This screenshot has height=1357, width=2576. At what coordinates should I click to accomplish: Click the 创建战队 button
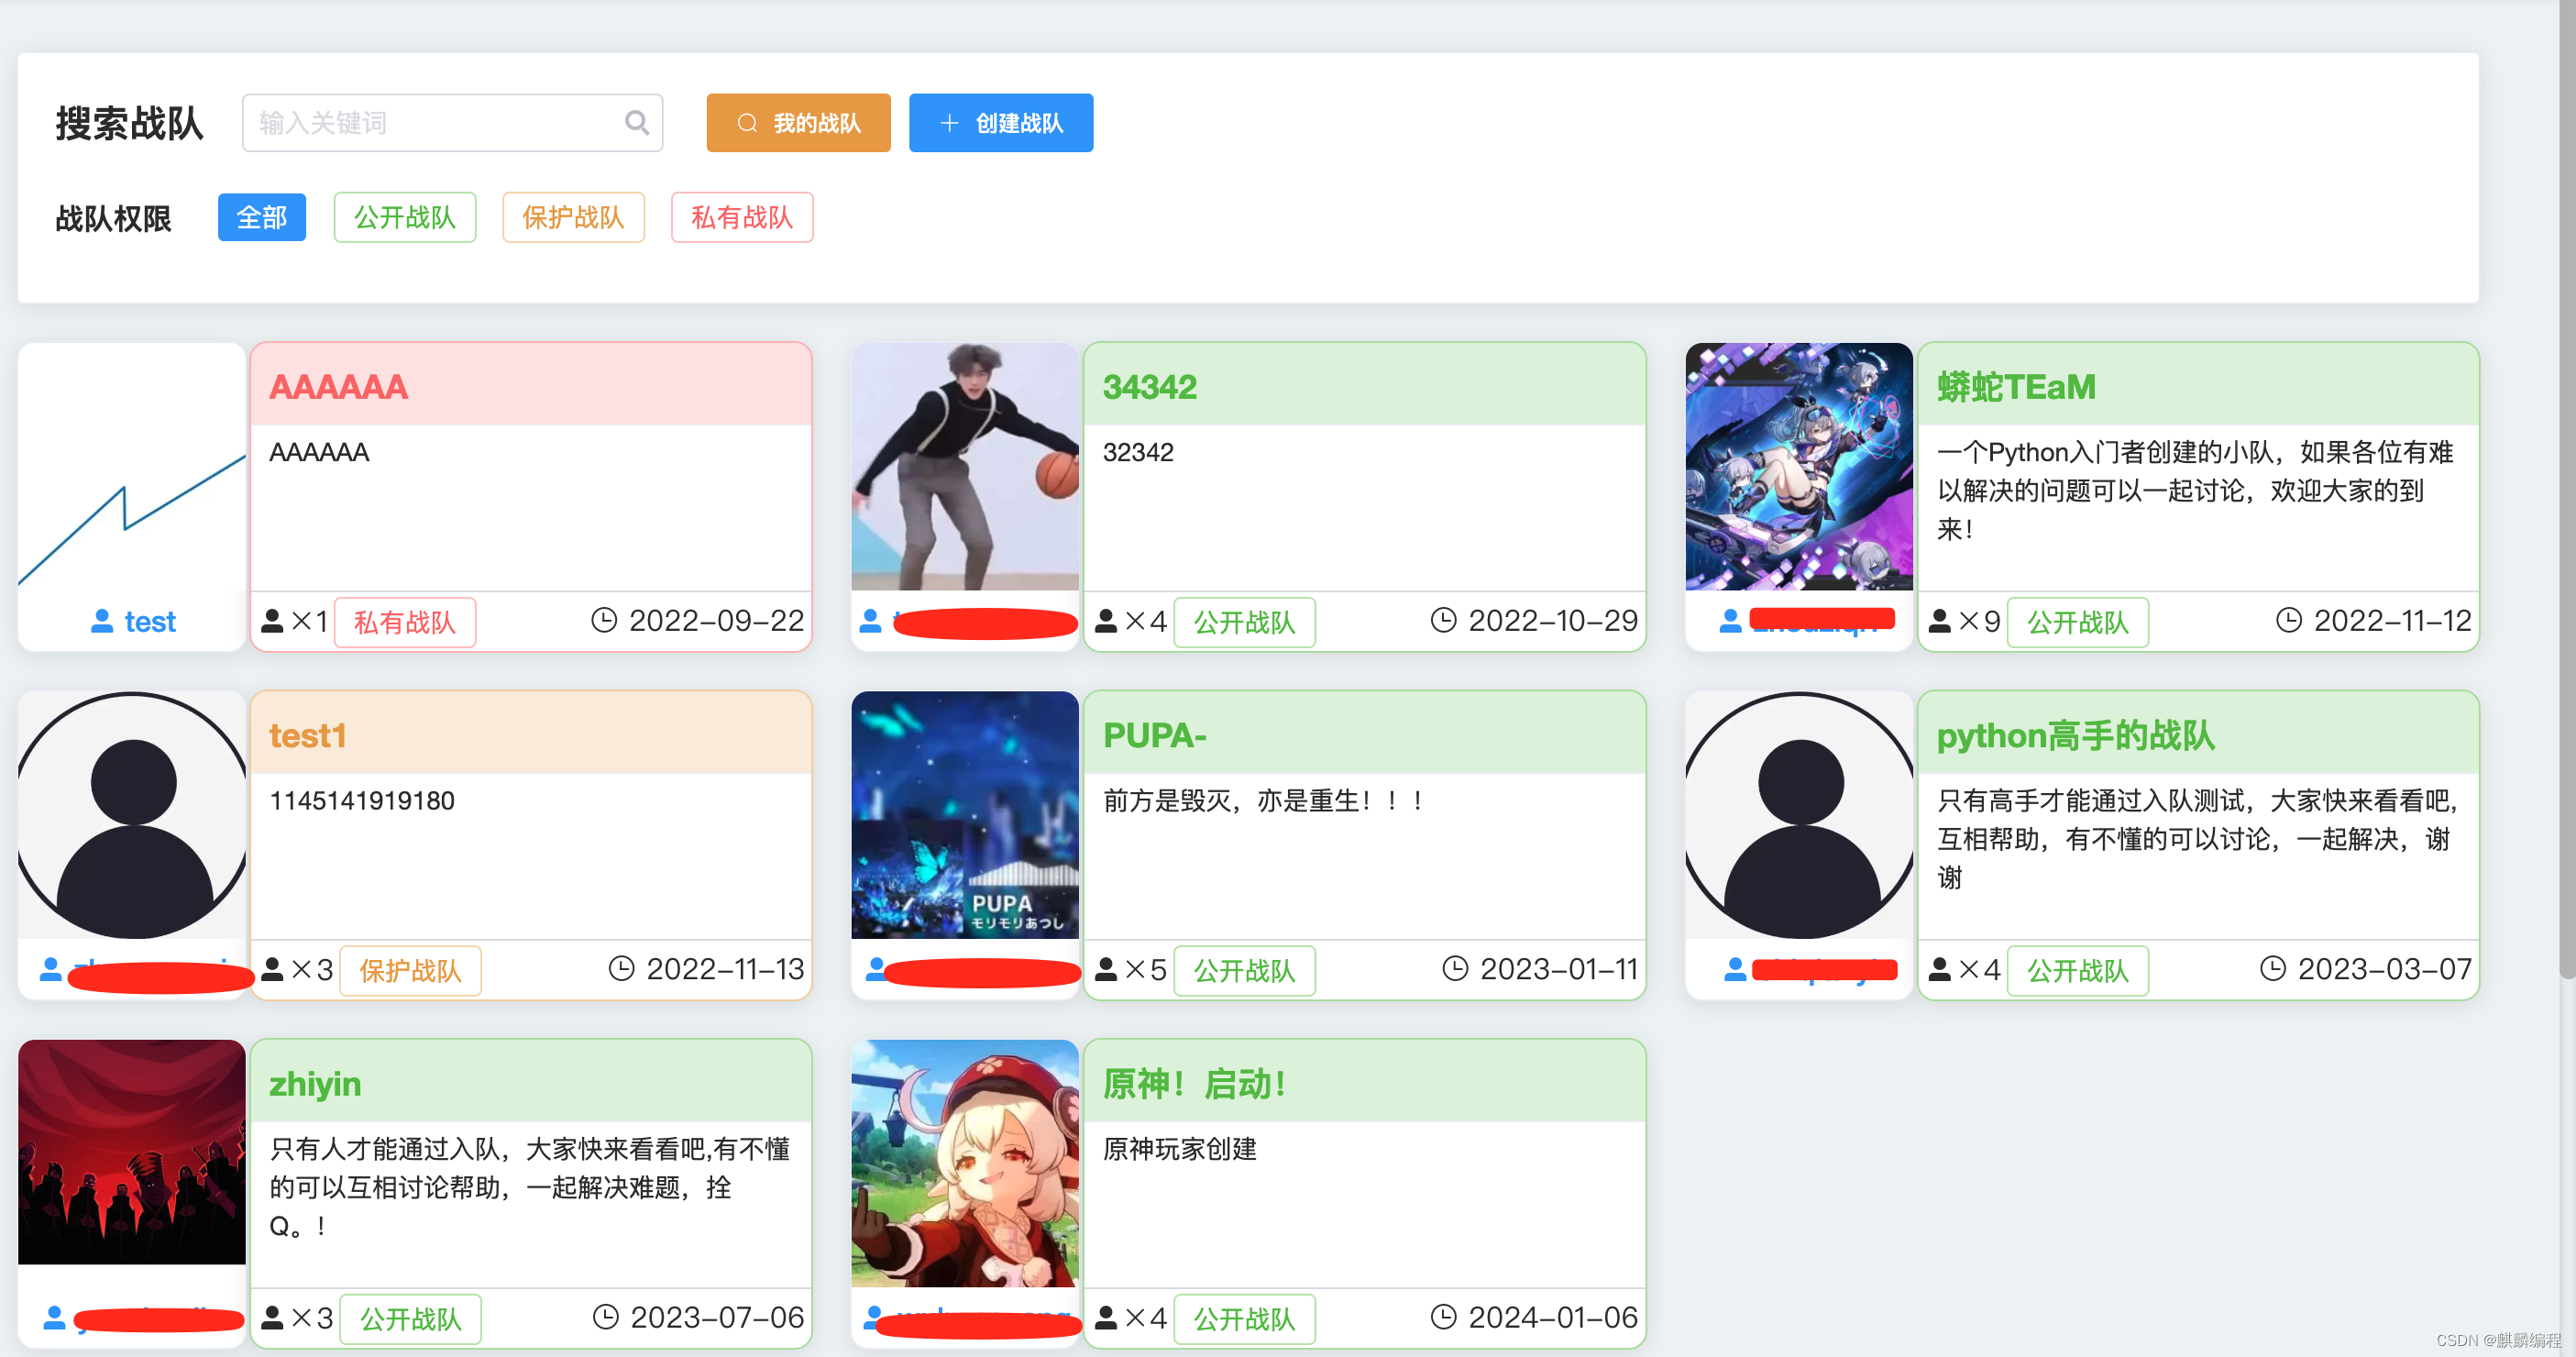[1000, 123]
